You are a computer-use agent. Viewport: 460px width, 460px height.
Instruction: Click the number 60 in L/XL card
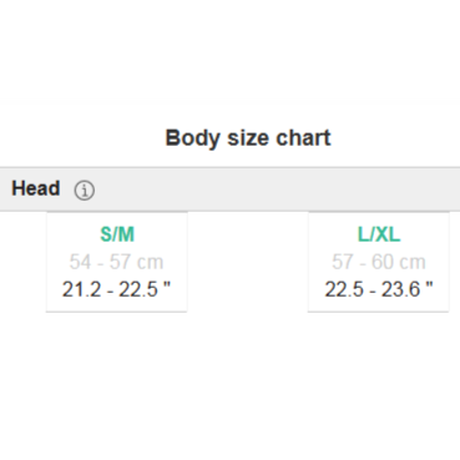(382, 262)
